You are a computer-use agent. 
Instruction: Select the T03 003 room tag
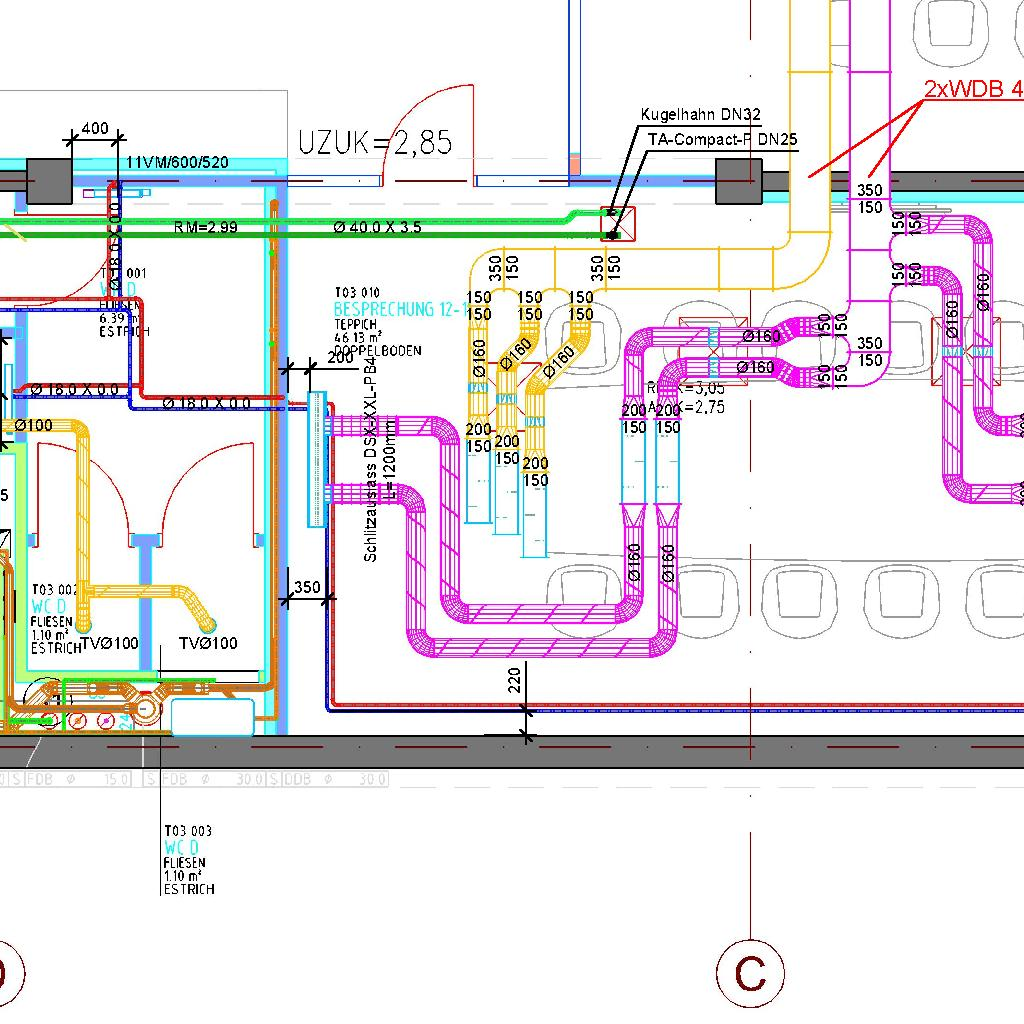click(188, 831)
